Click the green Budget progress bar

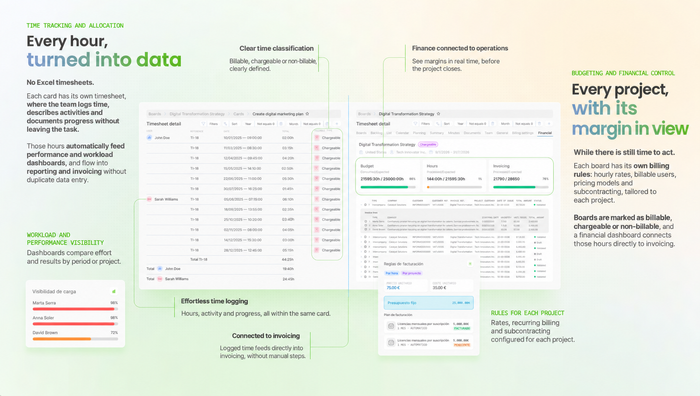384,188
